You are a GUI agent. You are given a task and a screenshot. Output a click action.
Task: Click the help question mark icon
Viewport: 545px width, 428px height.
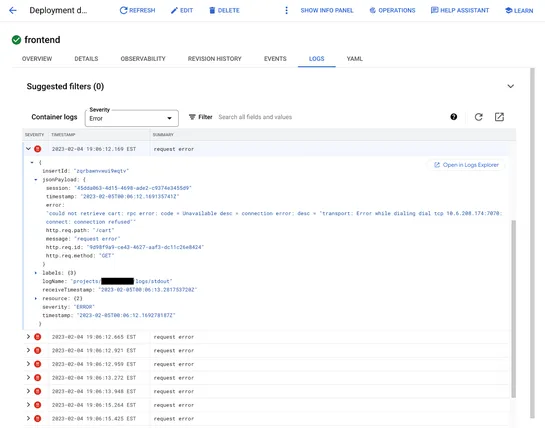point(454,117)
